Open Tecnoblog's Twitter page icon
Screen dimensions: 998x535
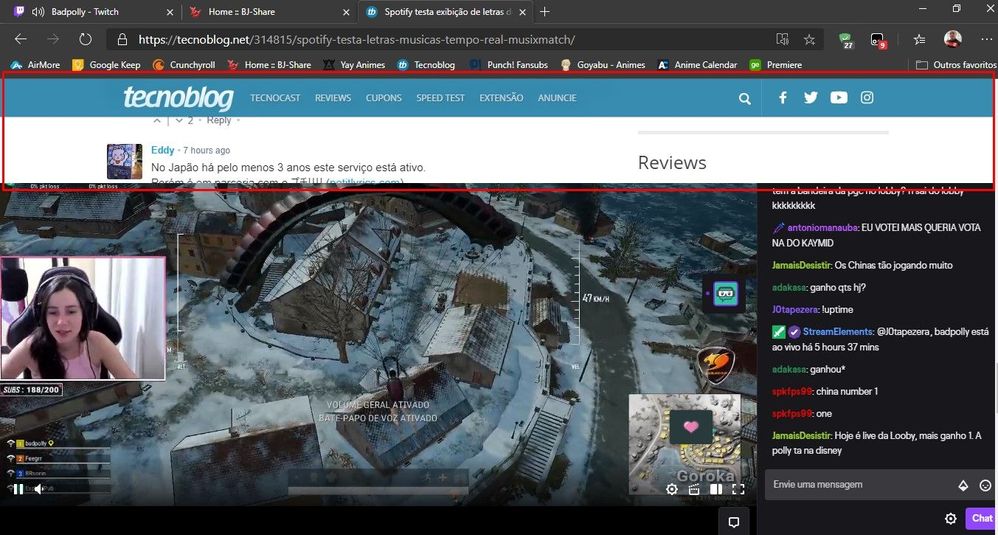click(810, 97)
